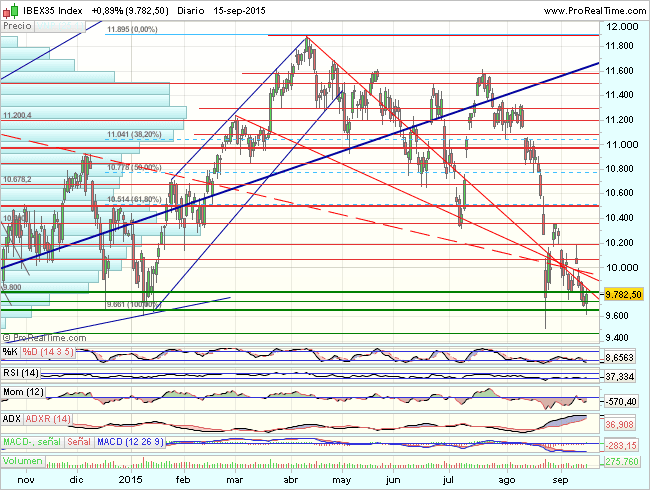This screenshot has width=650, height=490.
Task: Click the 9.661 (100,00%) Fibonacci label
Action: pyautogui.click(x=133, y=305)
